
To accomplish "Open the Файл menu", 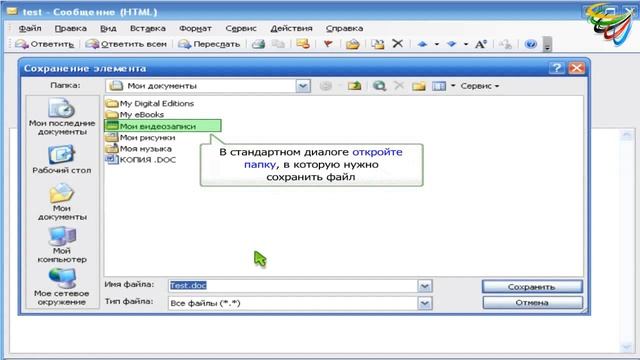I will [x=30, y=28].
